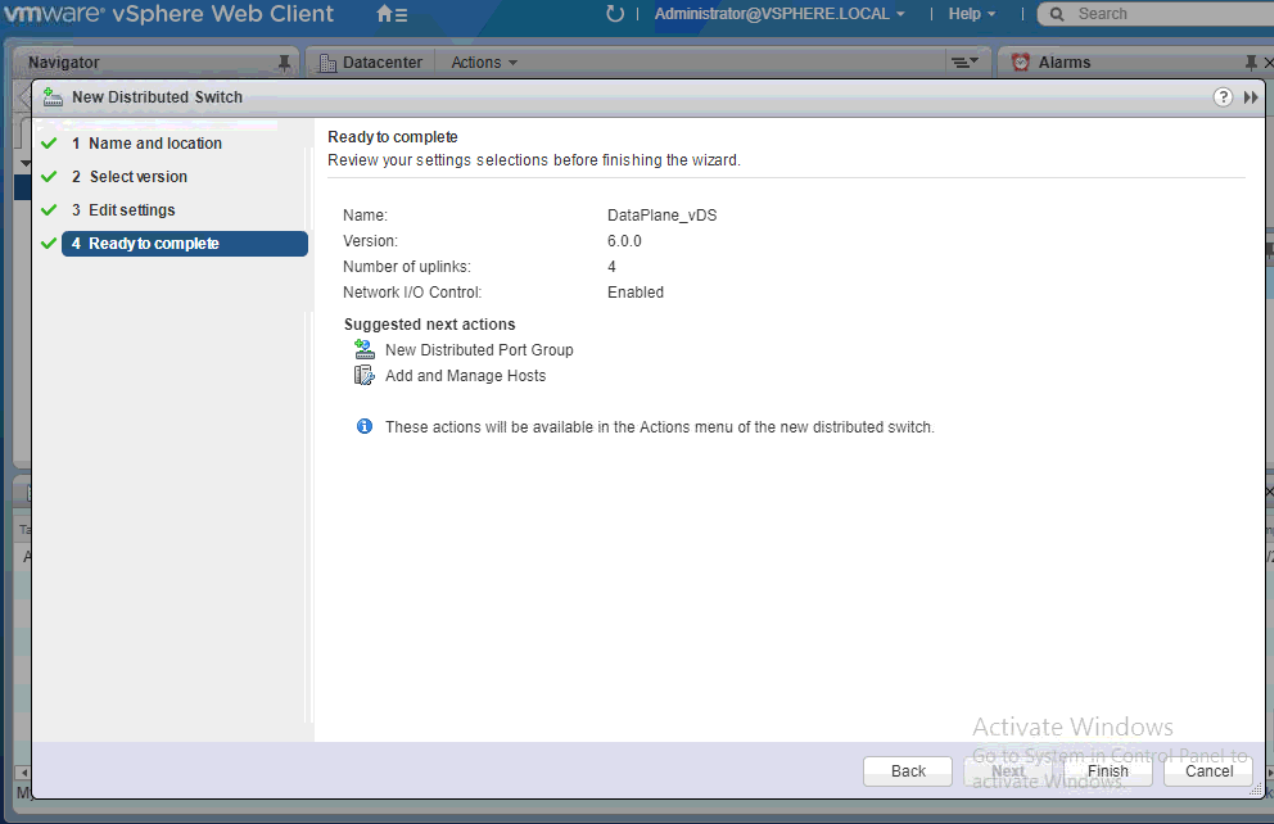Click the Network I/O Control Enabled value
1274x824 pixels.
tap(635, 292)
